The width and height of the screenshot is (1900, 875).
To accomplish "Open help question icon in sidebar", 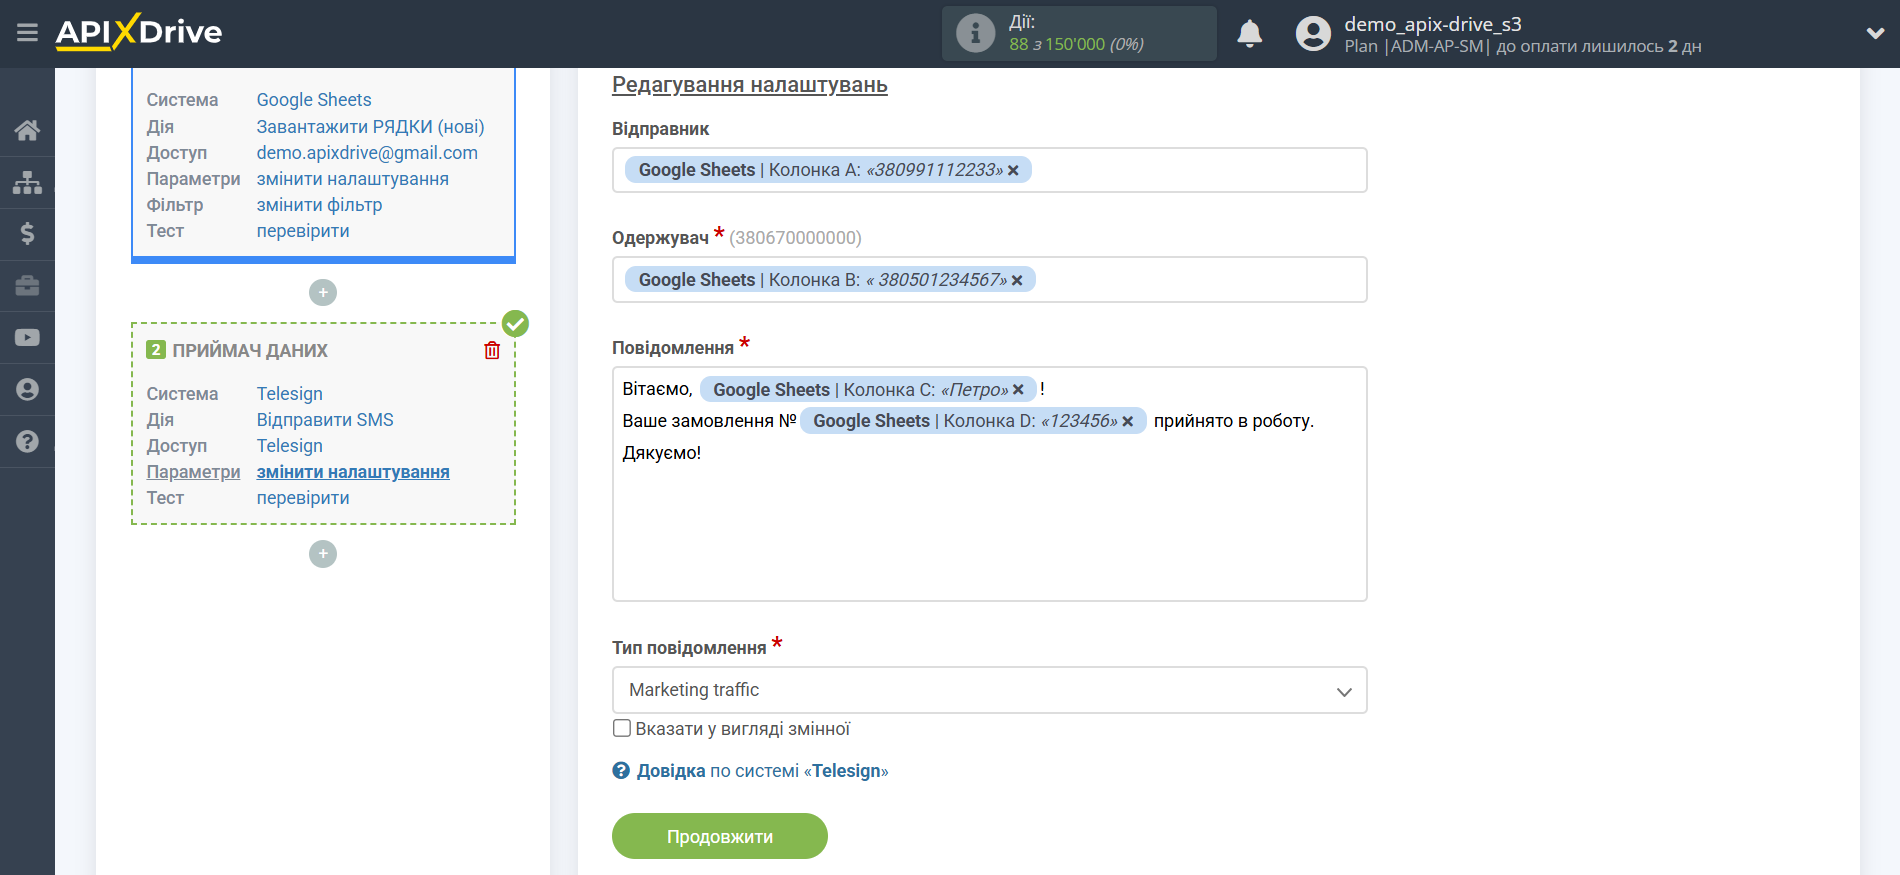I will (x=27, y=441).
